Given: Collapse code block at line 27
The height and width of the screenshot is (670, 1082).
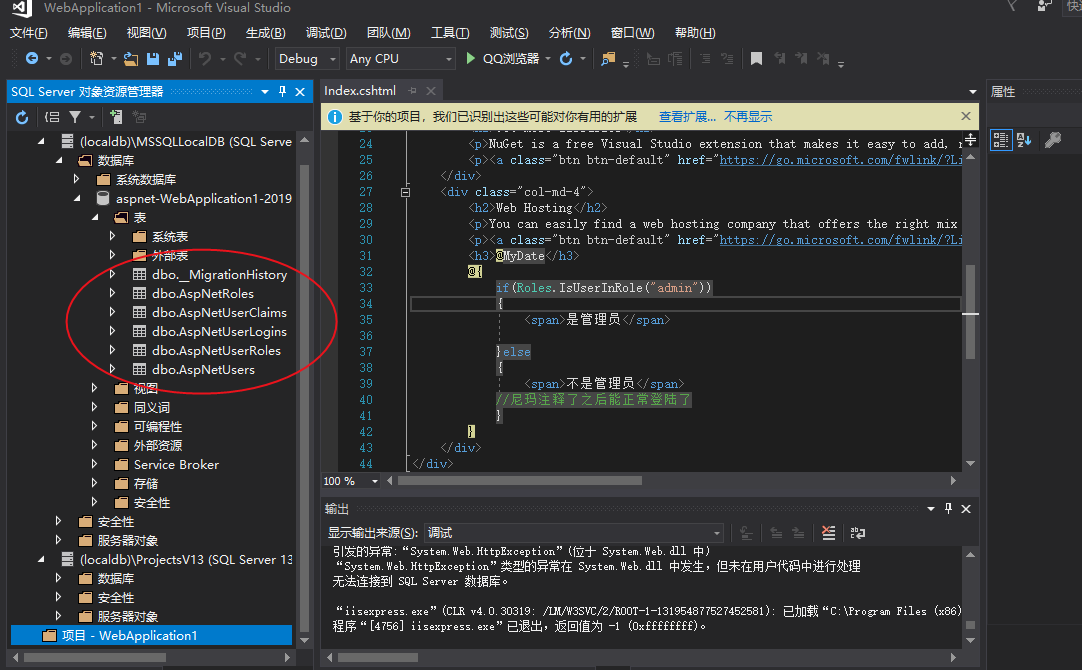Looking at the screenshot, I should click(x=406, y=193).
